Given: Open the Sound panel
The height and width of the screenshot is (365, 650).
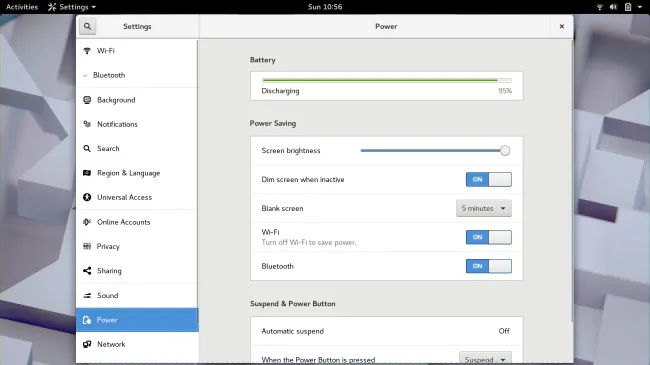Looking at the screenshot, I should pos(137,295).
